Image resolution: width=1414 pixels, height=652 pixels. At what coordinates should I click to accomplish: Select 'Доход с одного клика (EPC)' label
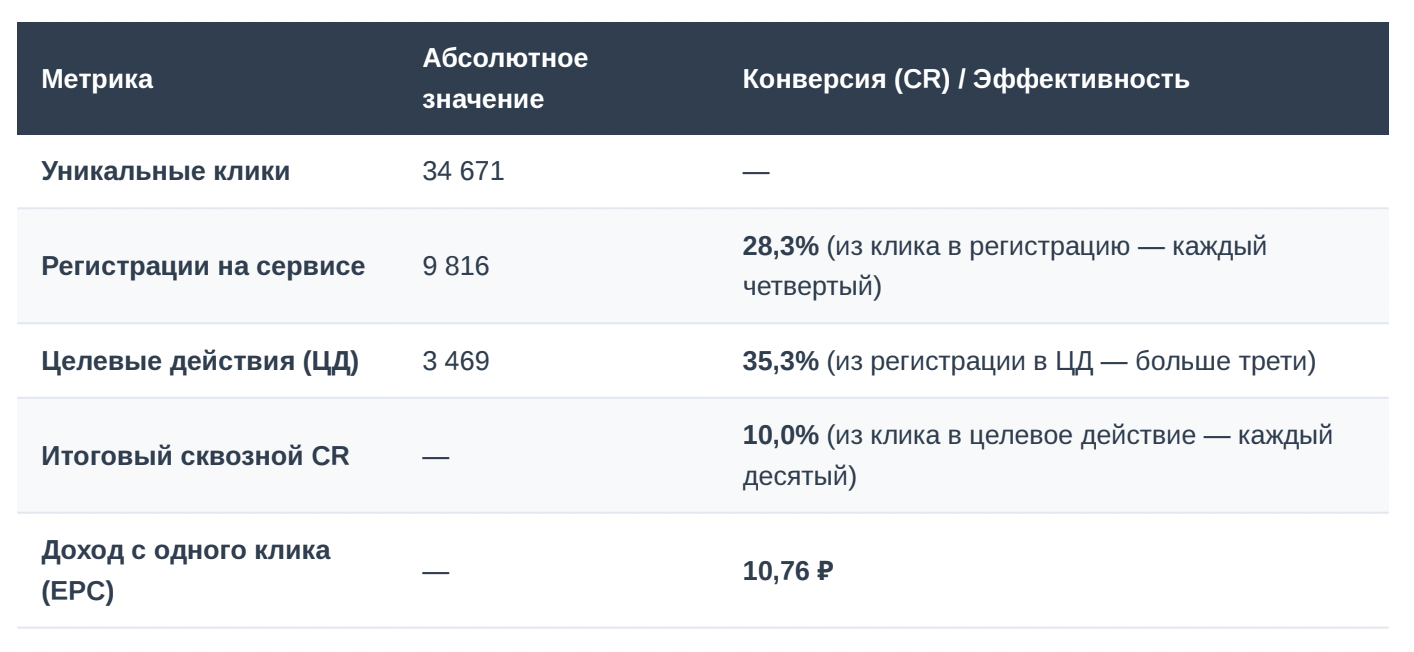point(186,570)
